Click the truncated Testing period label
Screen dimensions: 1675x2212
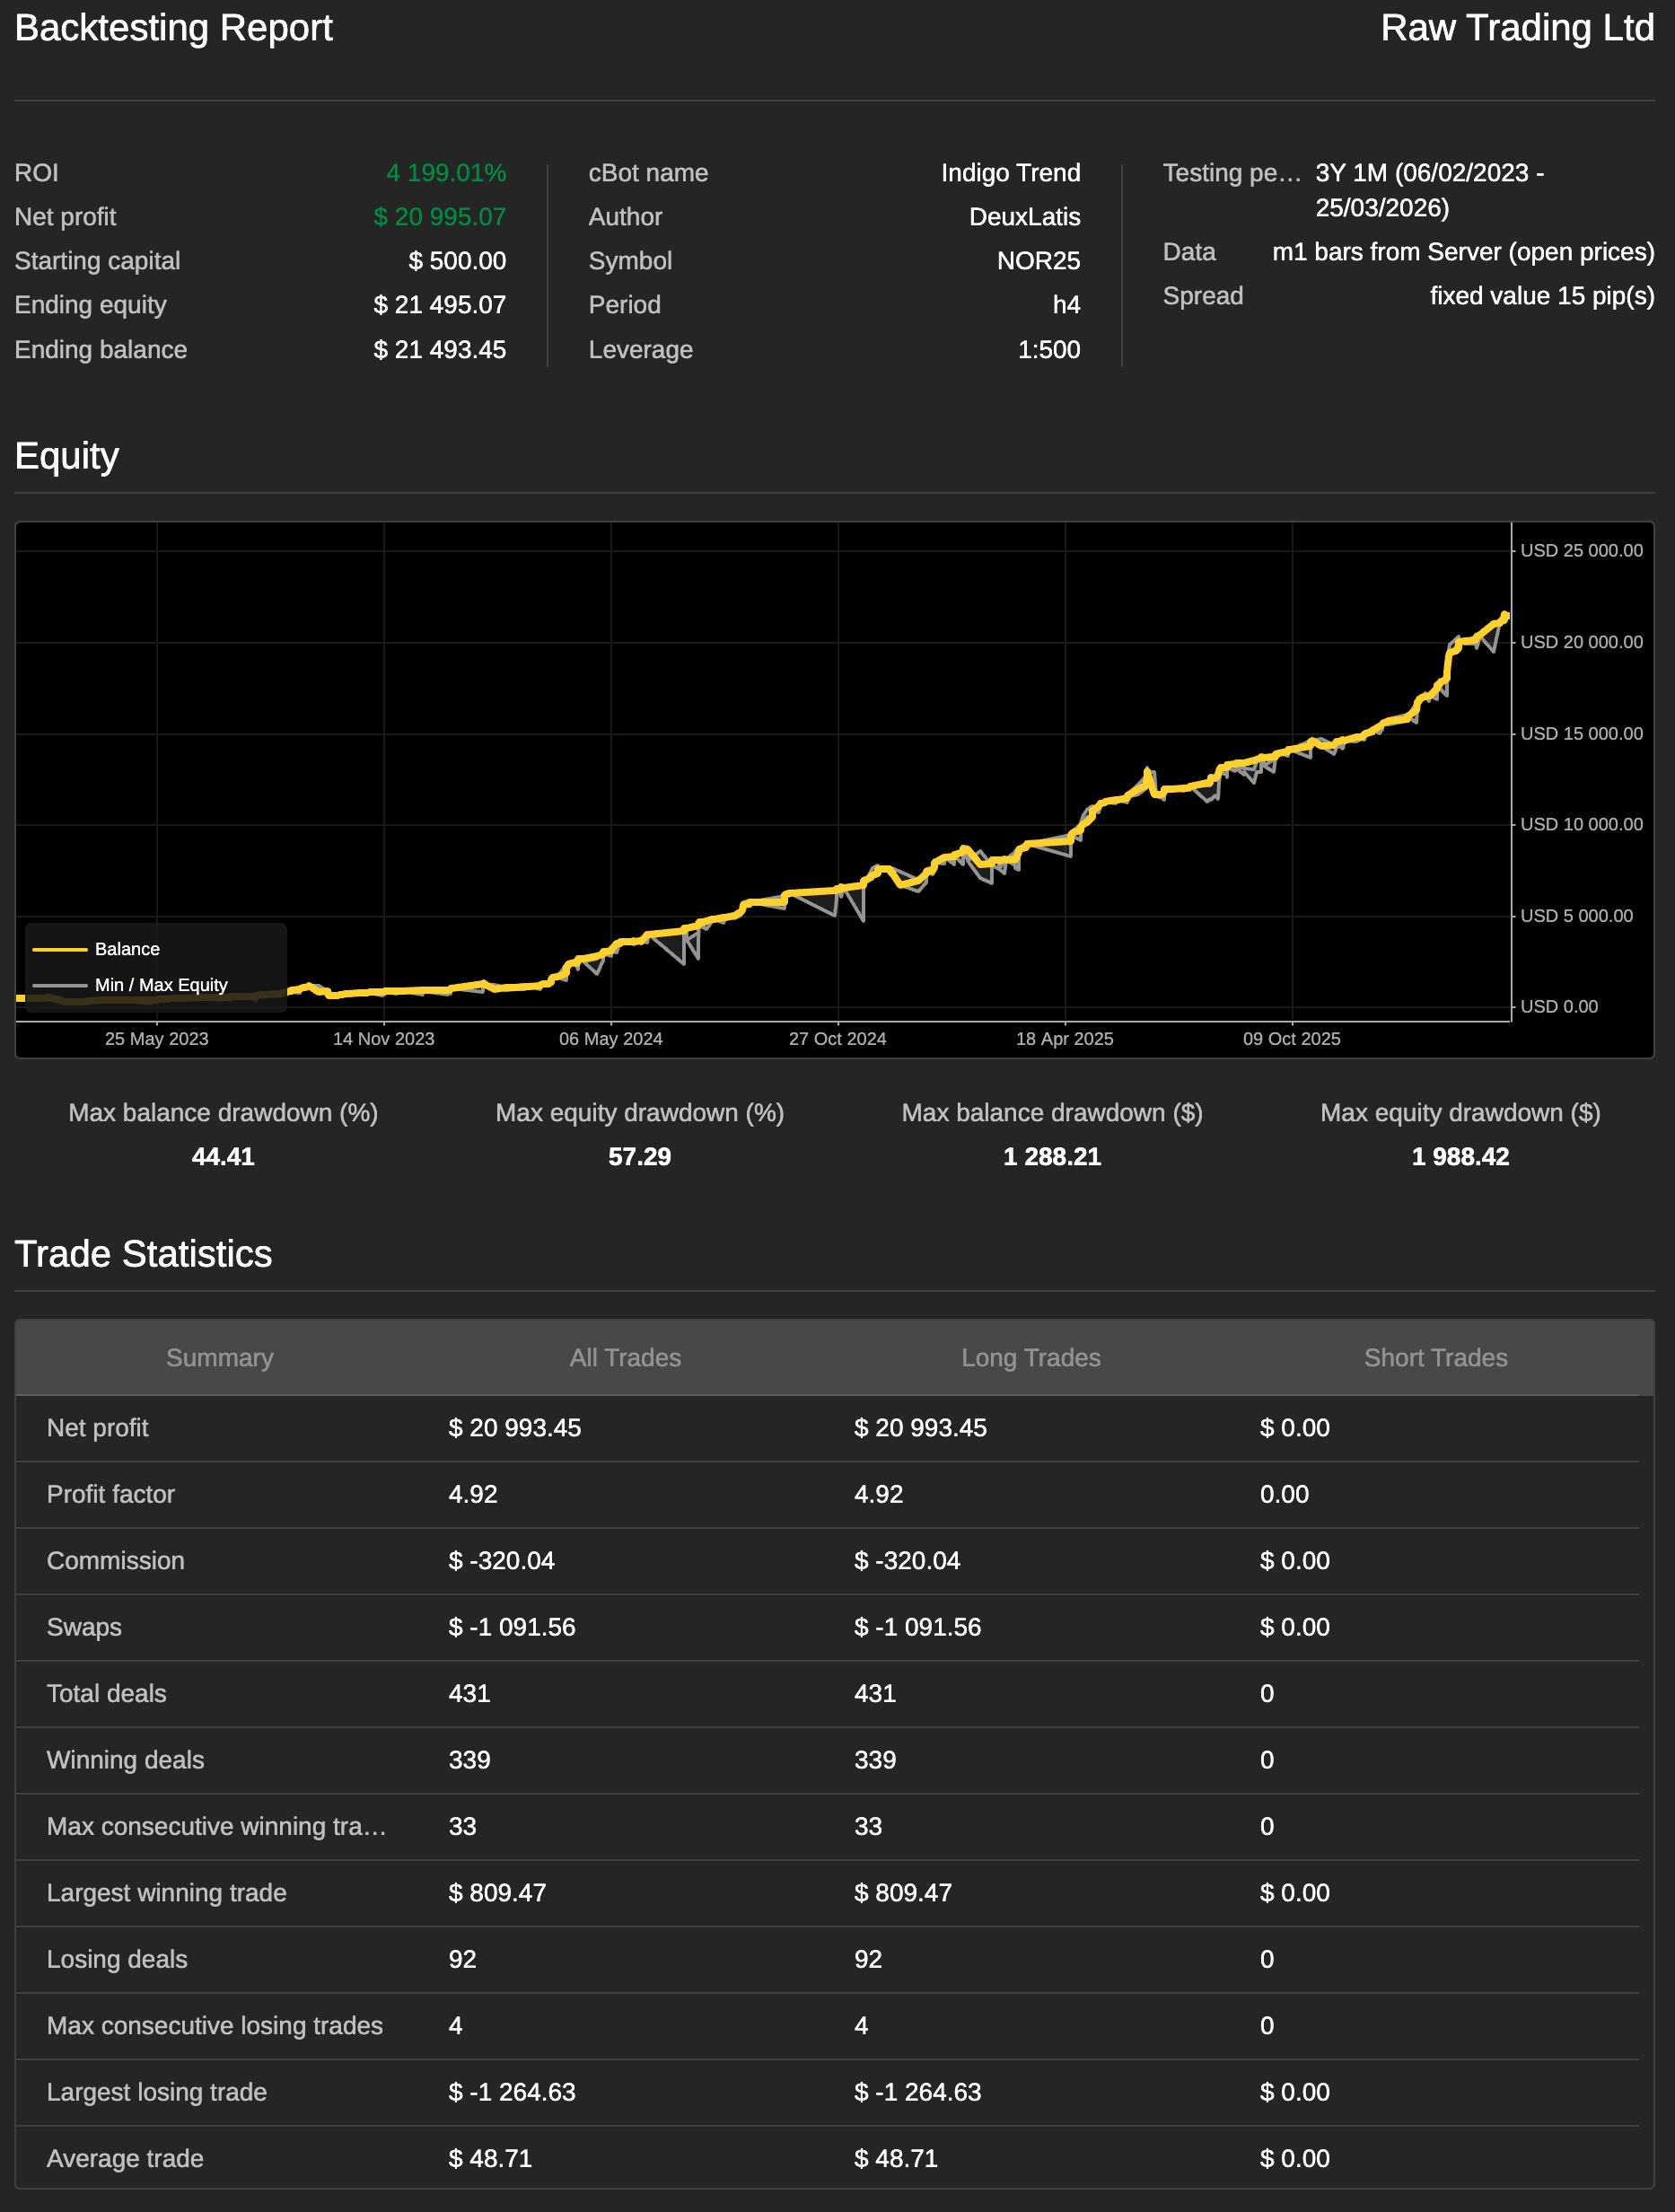coord(1231,173)
